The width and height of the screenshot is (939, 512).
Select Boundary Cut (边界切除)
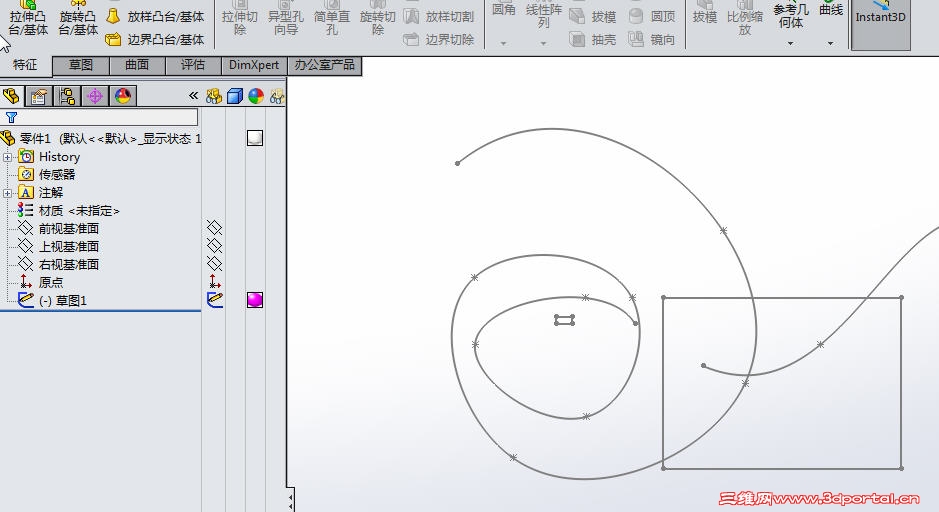(x=439, y=40)
